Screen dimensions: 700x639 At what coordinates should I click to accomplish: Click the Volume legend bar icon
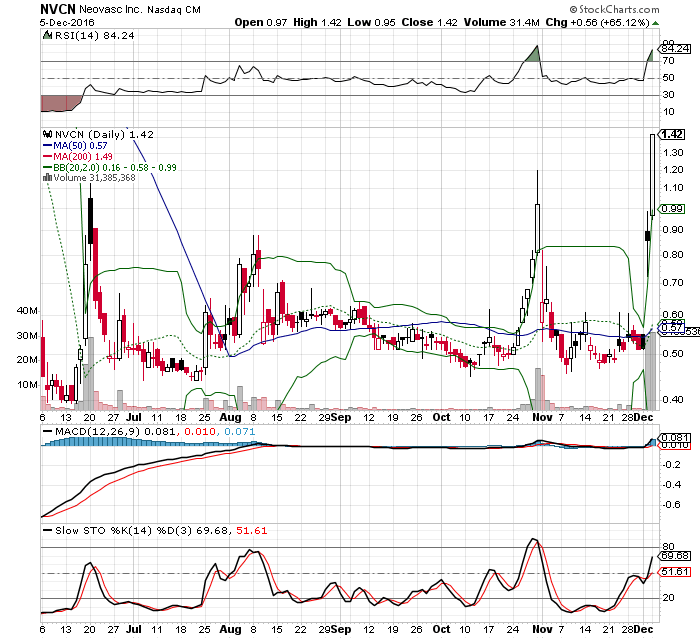pyautogui.click(x=46, y=179)
